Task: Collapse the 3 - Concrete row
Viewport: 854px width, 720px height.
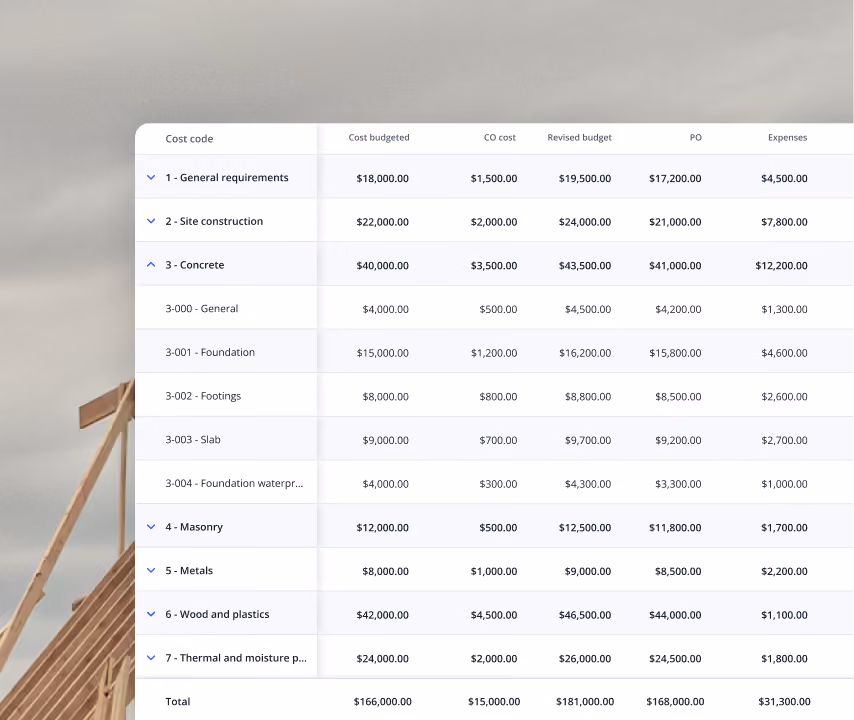Action: (151, 265)
